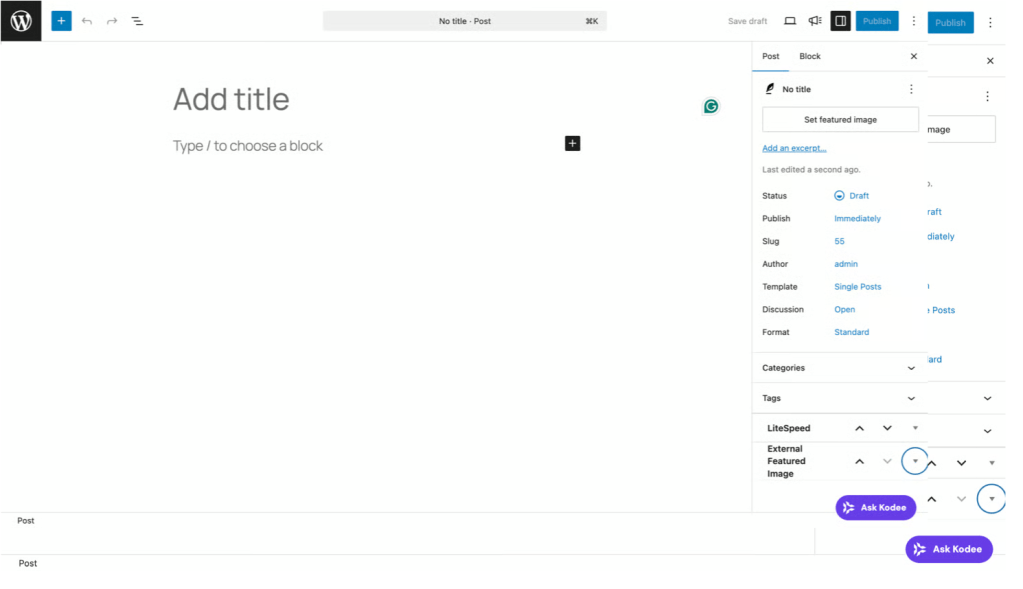
Task: Open the block inserter plus button
Action: click(x=61, y=21)
